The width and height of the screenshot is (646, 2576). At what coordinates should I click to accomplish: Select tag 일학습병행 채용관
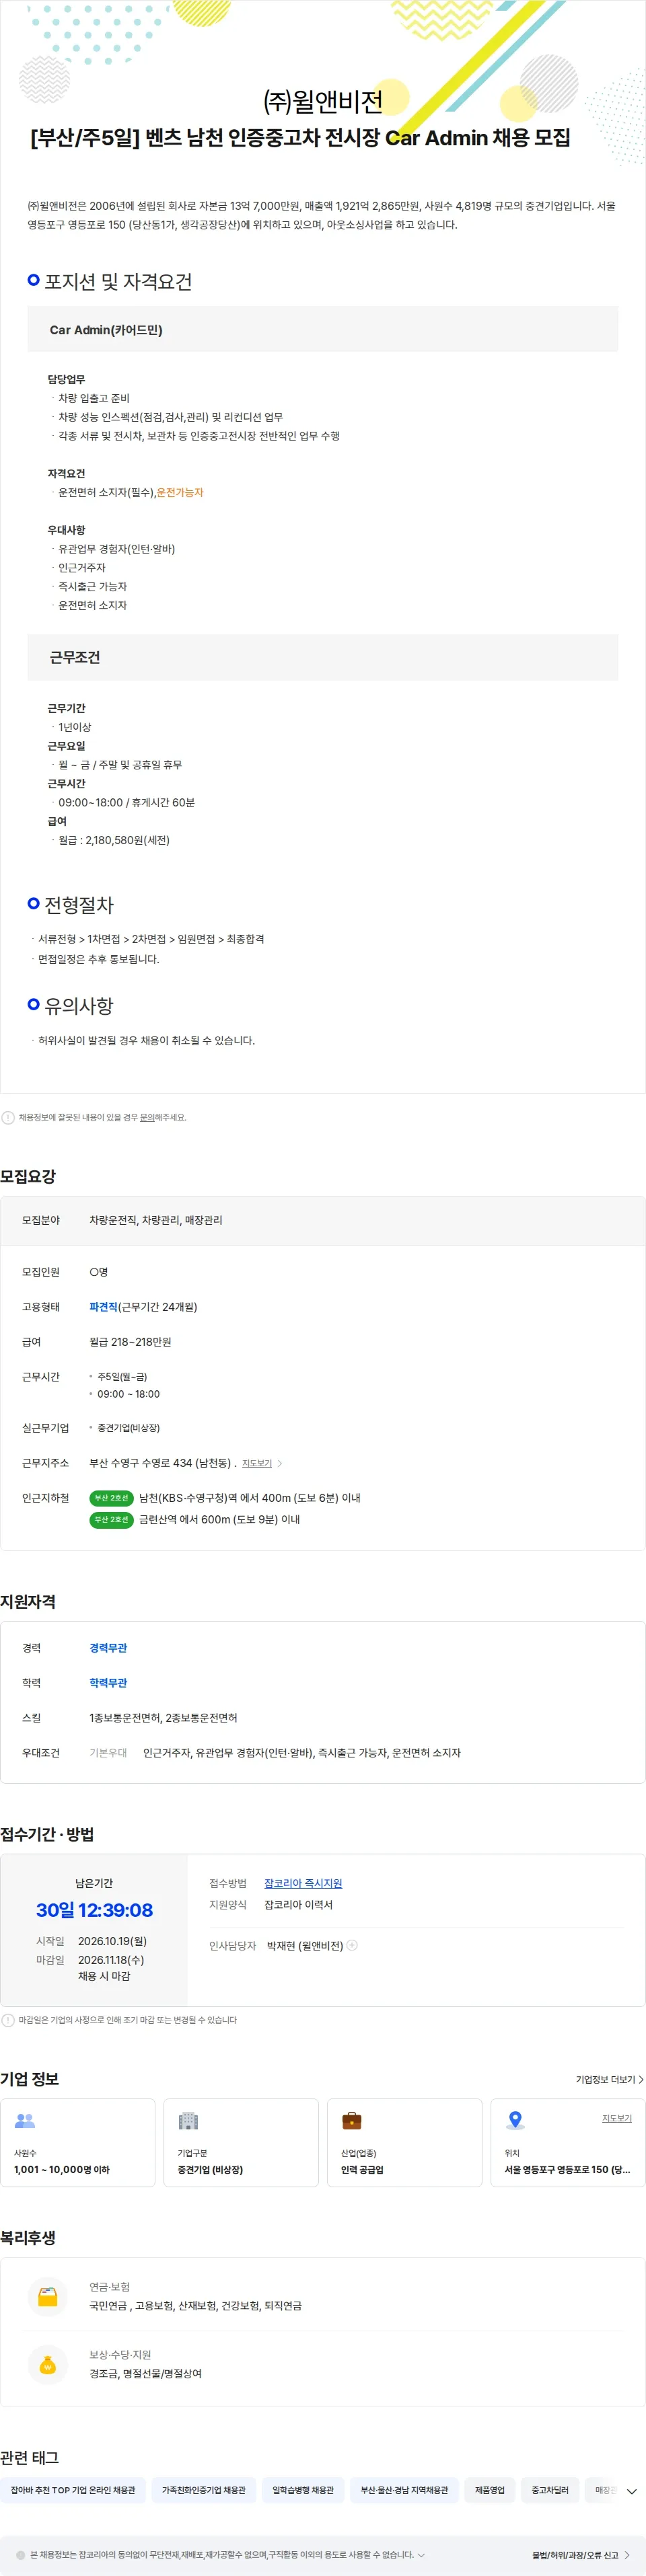[x=303, y=2490]
